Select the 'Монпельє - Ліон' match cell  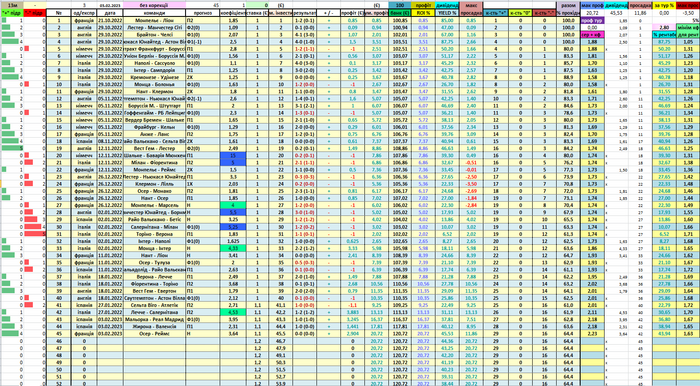[x=154, y=21]
